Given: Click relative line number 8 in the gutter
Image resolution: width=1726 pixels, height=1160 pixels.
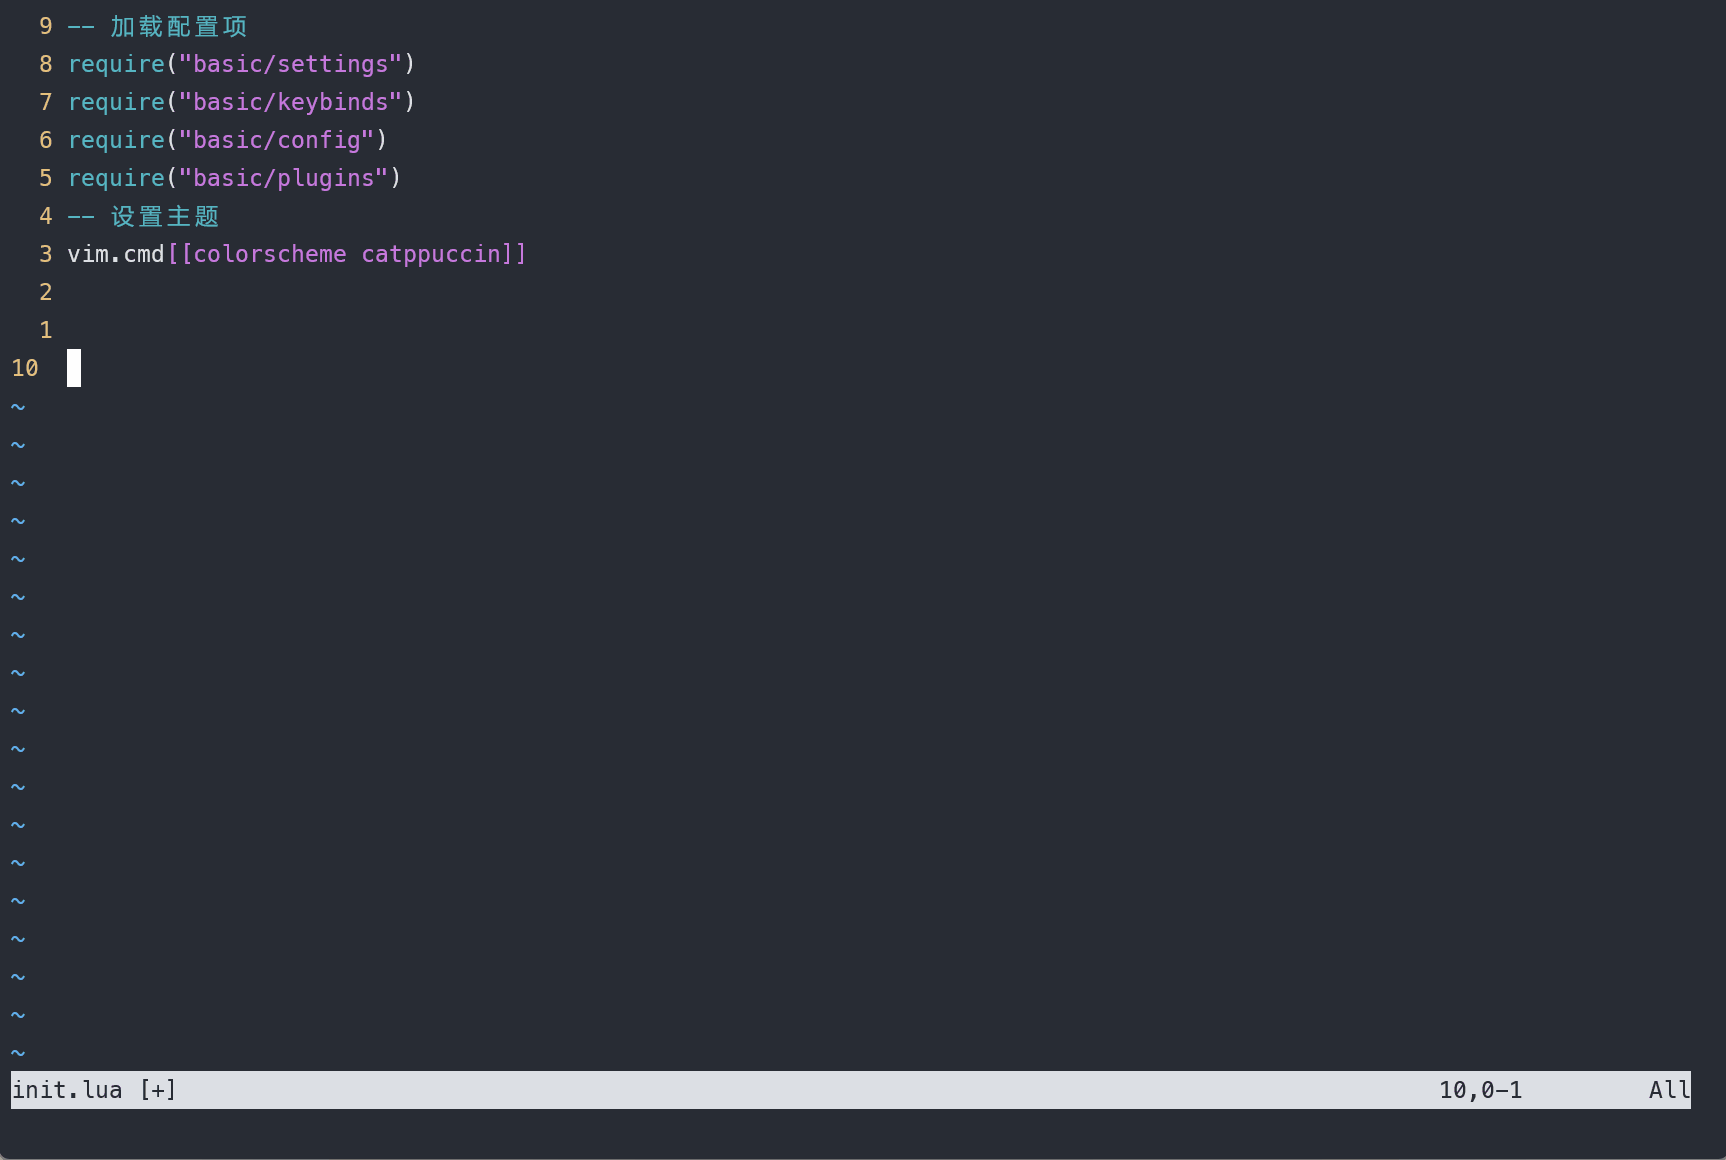Looking at the screenshot, I should (x=45, y=64).
